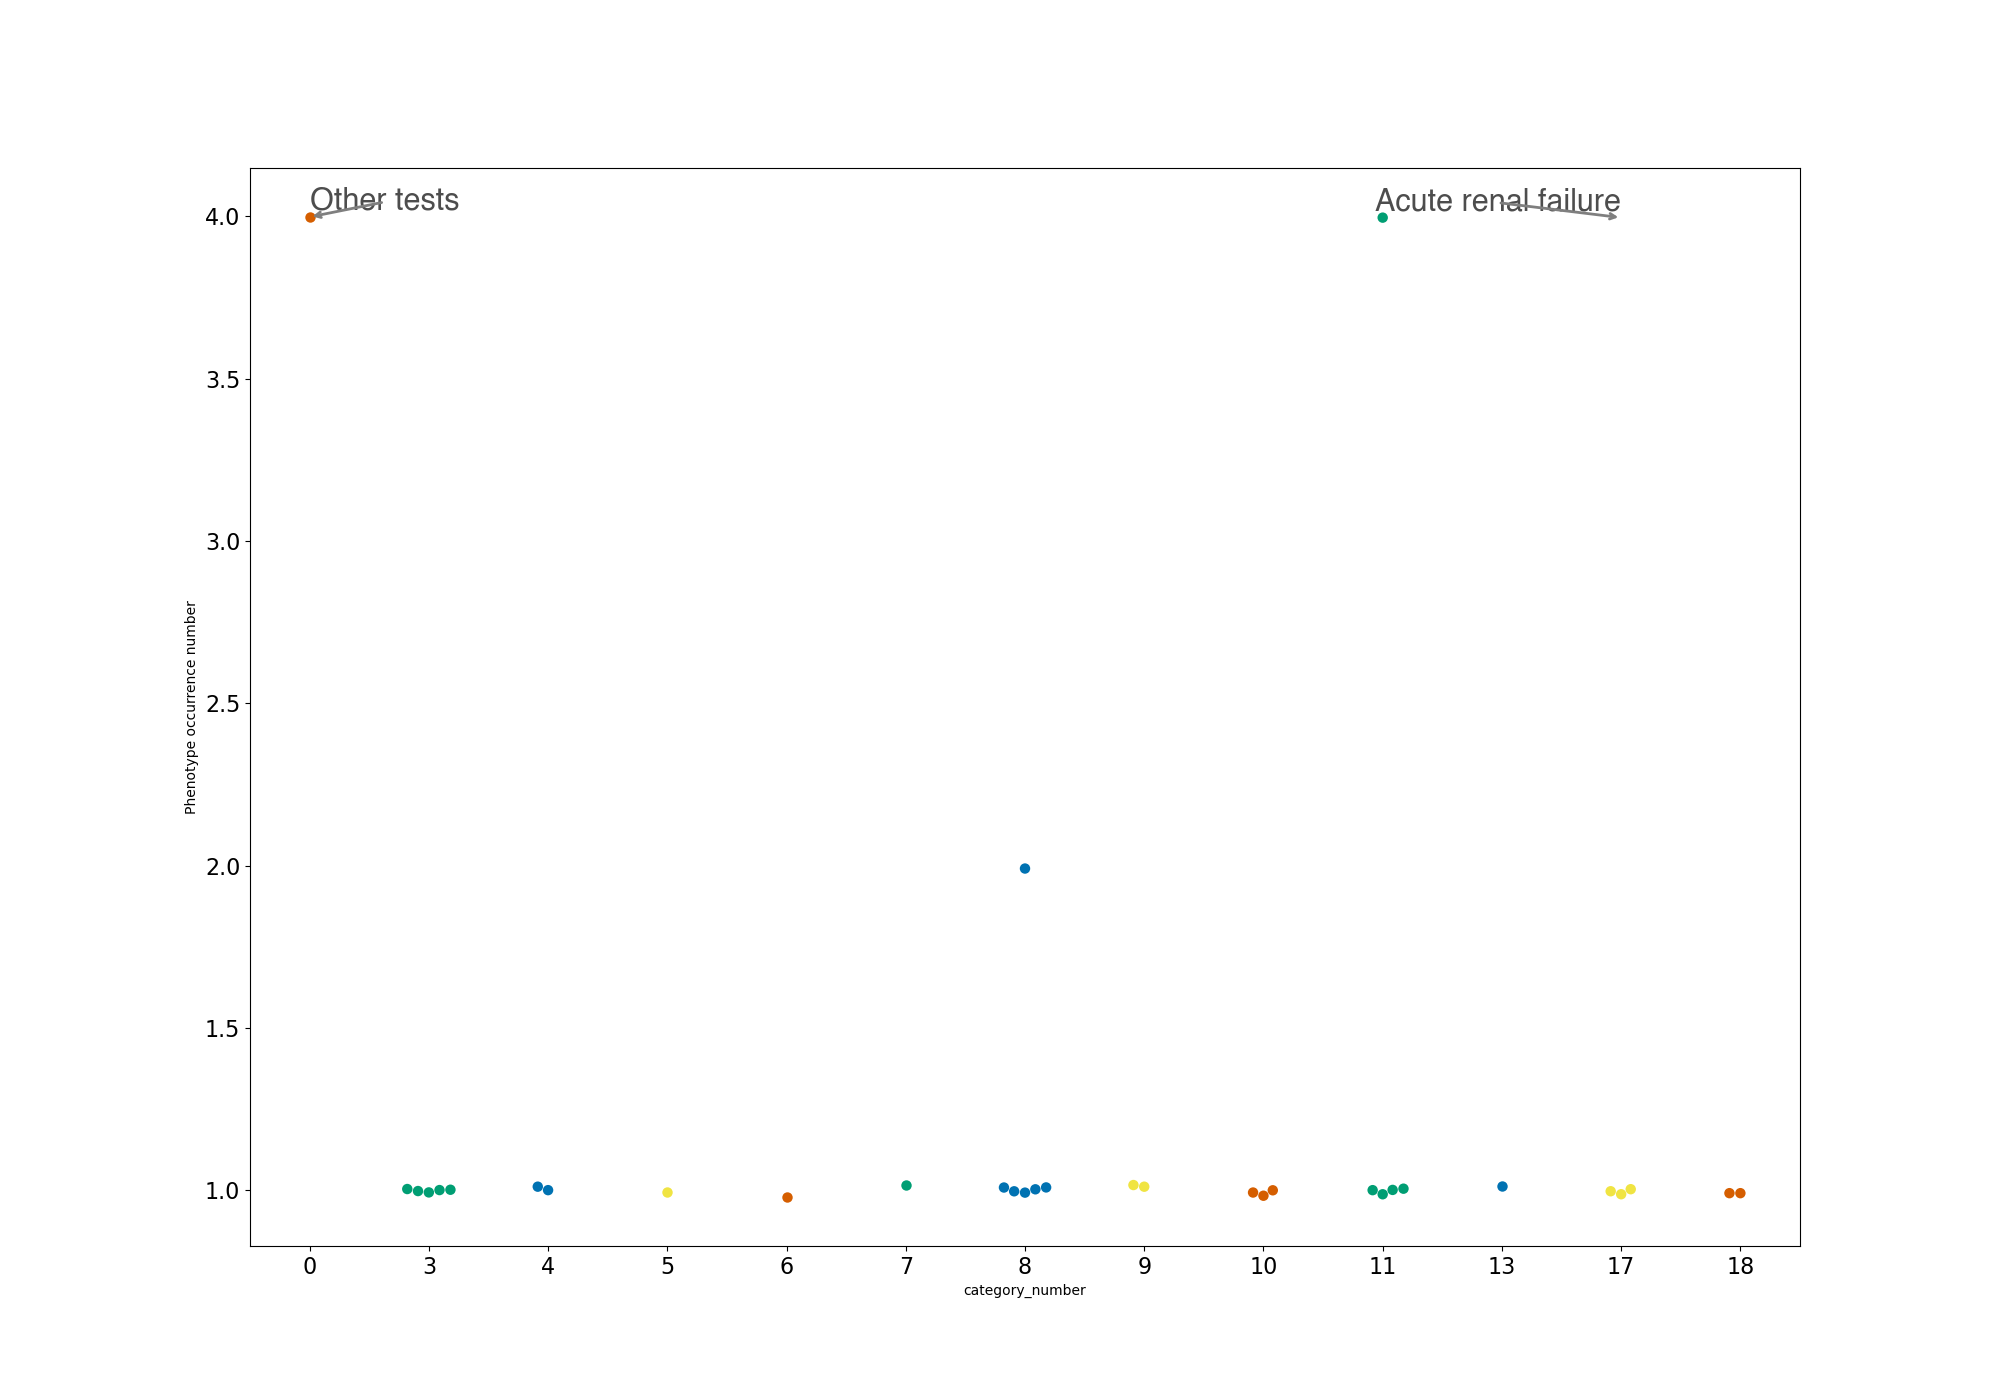The image size is (2000, 1400).
Task: Click the lone orange point above category 6
Action: click(787, 1197)
